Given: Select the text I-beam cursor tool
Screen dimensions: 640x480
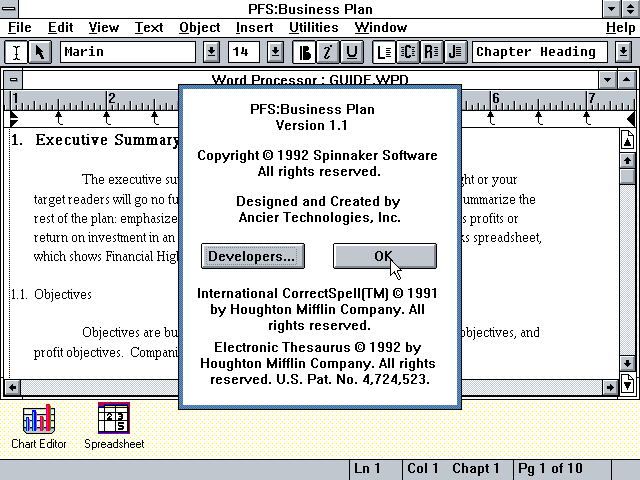Looking at the screenshot, I should coord(16,52).
